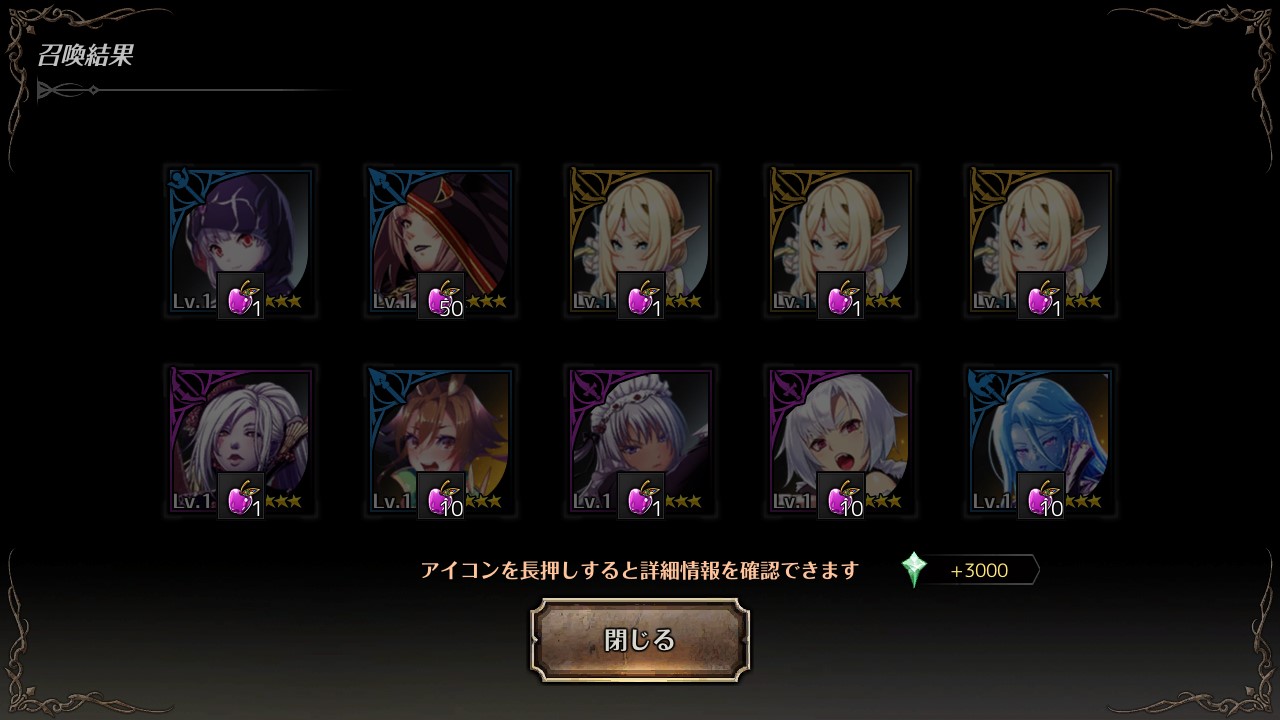Select the brown-haired animal-eared girl card
Image resolution: width=1280 pixels, height=720 pixels.
(x=440, y=441)
